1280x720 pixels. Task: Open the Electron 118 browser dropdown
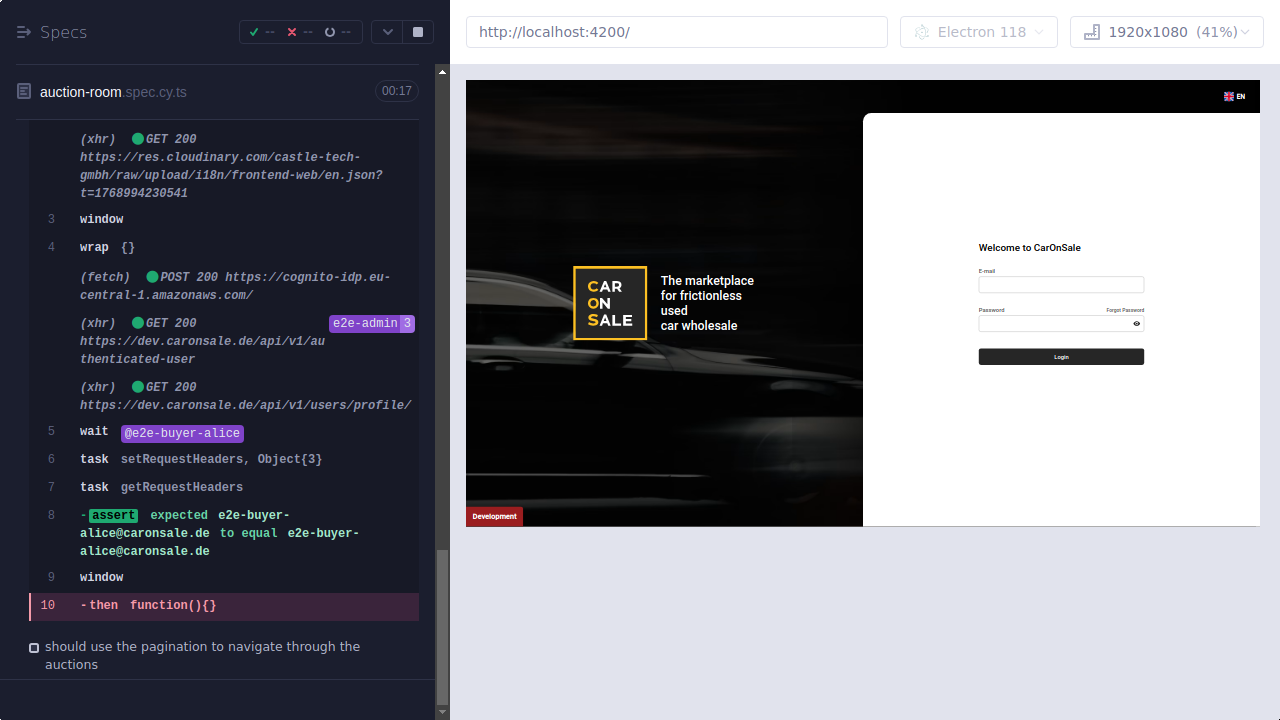click(978, 31)
